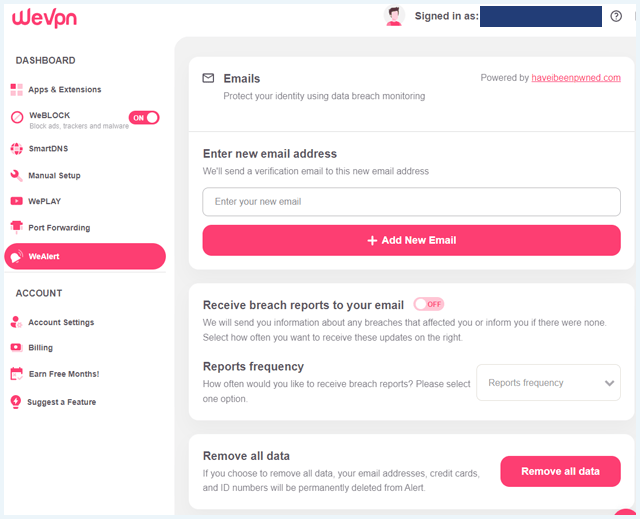Click the WePLAY video icon
Screen dimensions: 640x519
click(16, 201)
